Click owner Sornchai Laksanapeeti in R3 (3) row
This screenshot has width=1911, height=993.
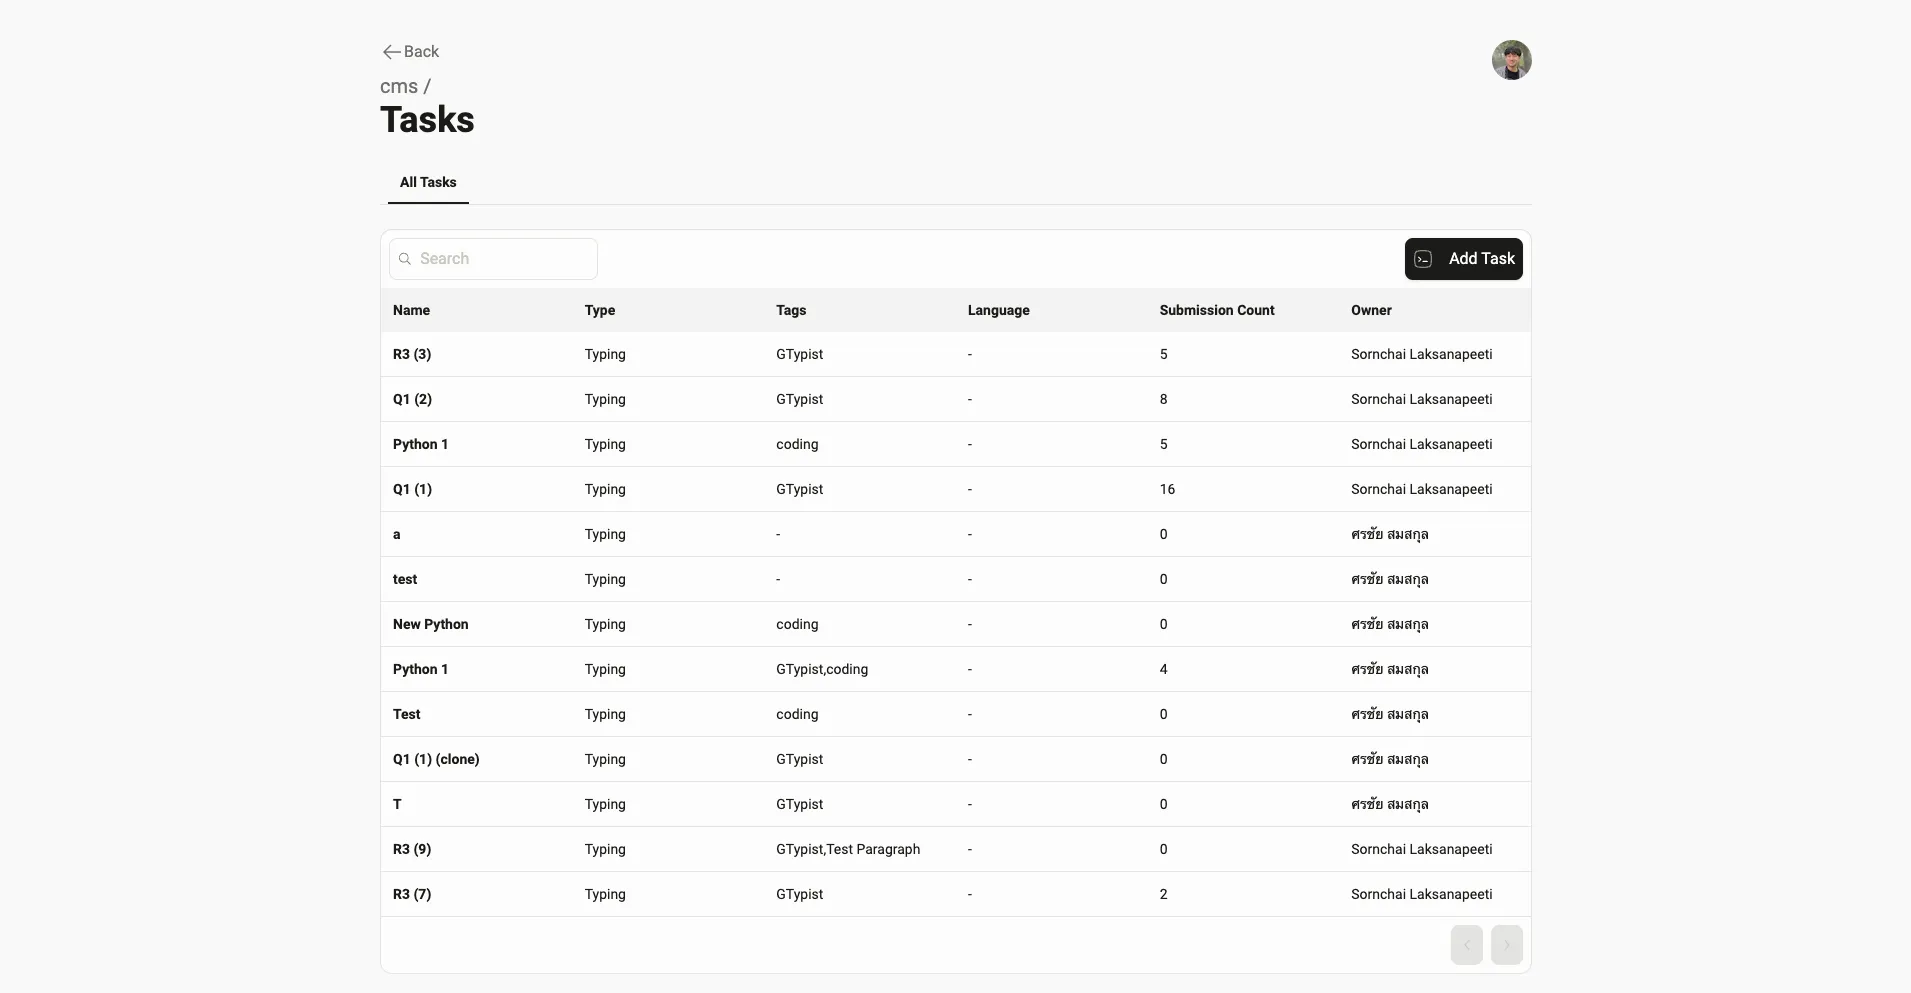[x=1421, y=354]
